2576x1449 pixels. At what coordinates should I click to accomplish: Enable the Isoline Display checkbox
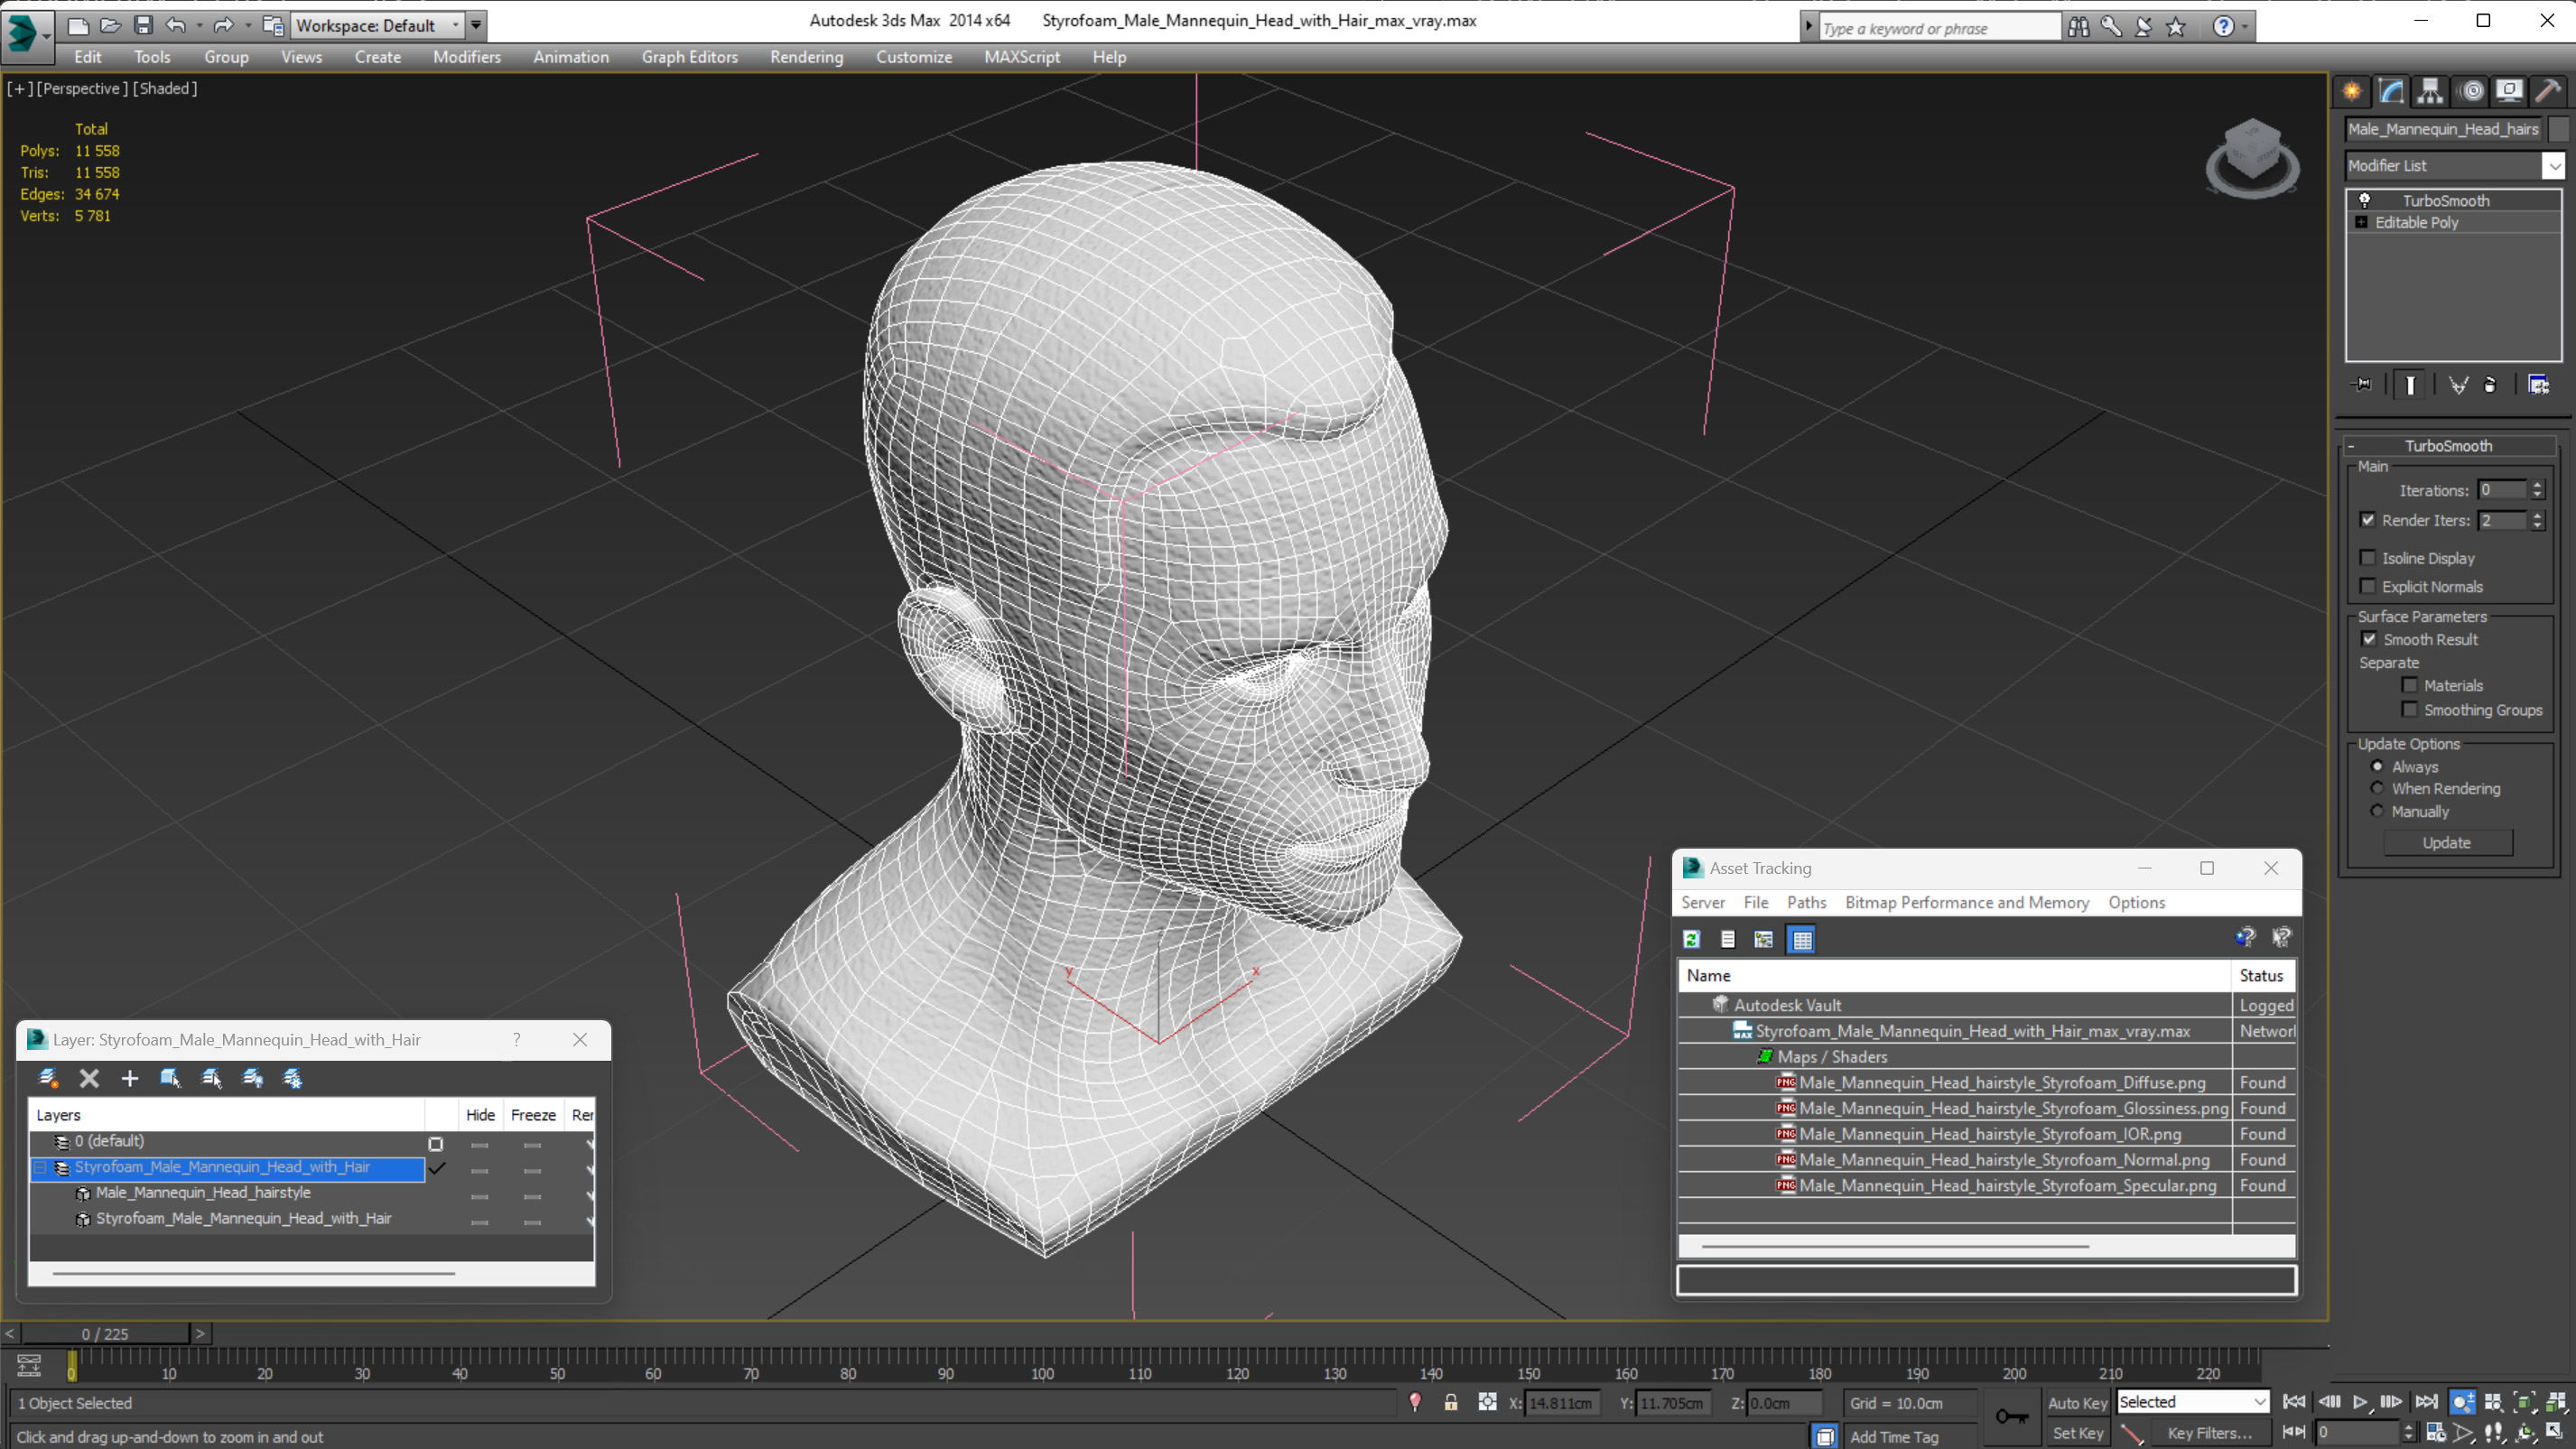pos(2368,558)
